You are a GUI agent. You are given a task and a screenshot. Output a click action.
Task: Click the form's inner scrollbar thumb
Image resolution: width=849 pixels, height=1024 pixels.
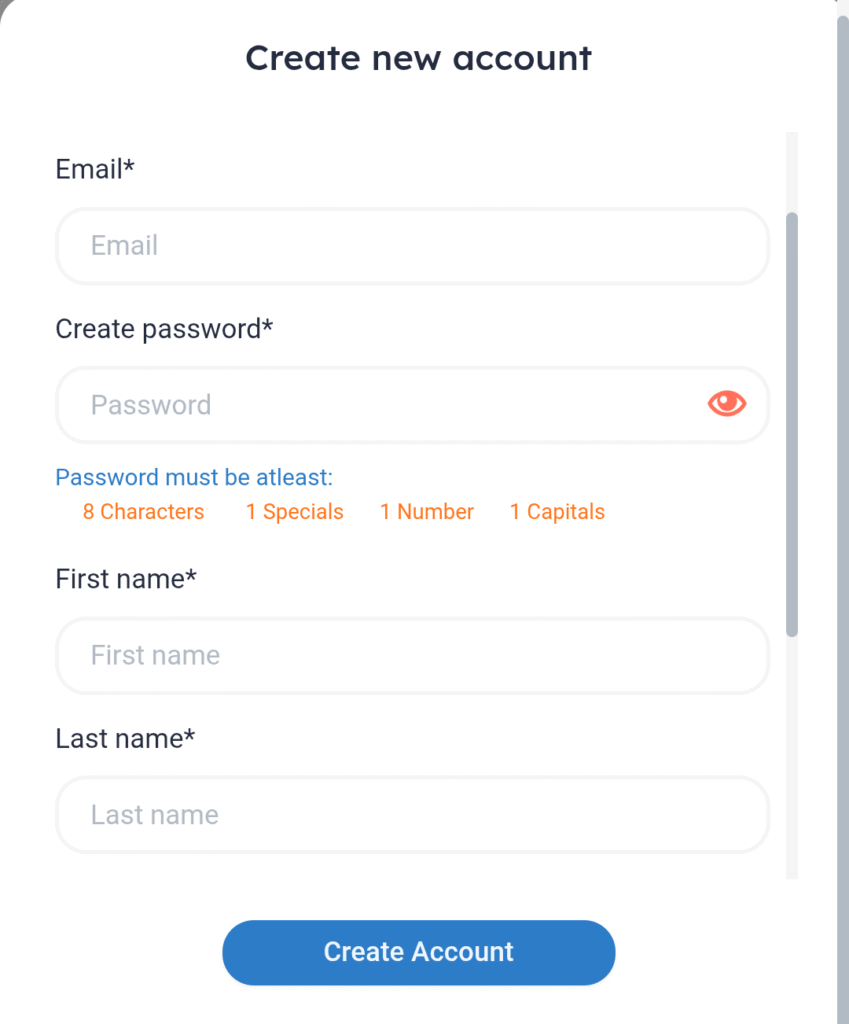coord(792,424)
